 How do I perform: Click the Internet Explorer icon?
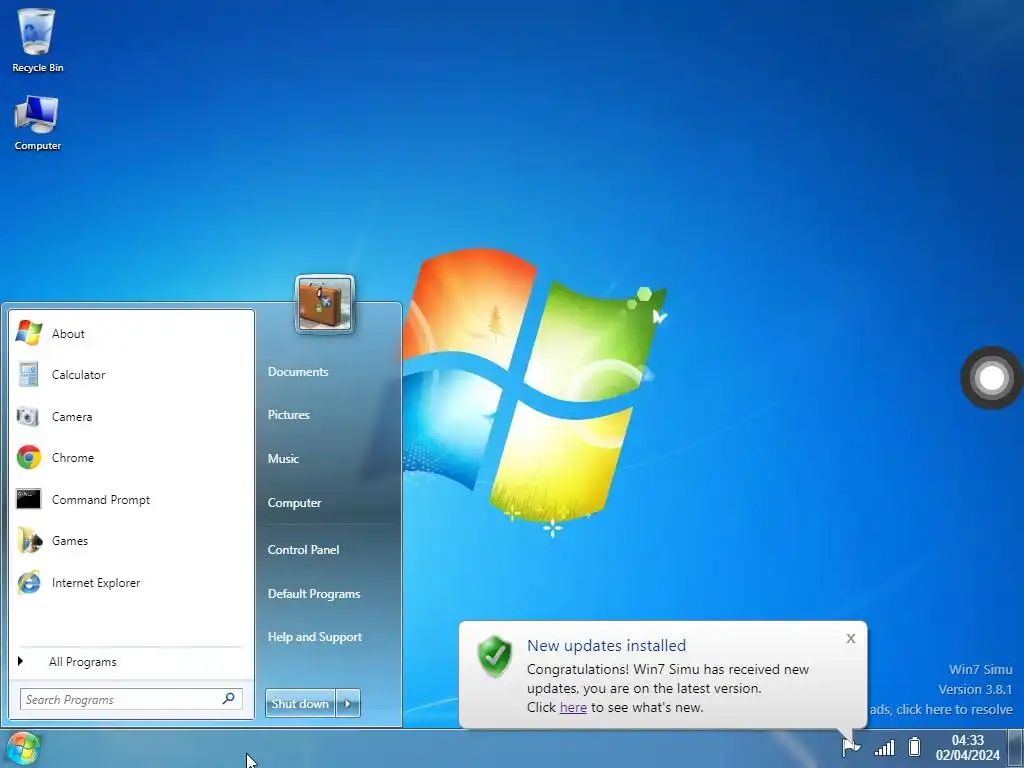pos(29,583)
